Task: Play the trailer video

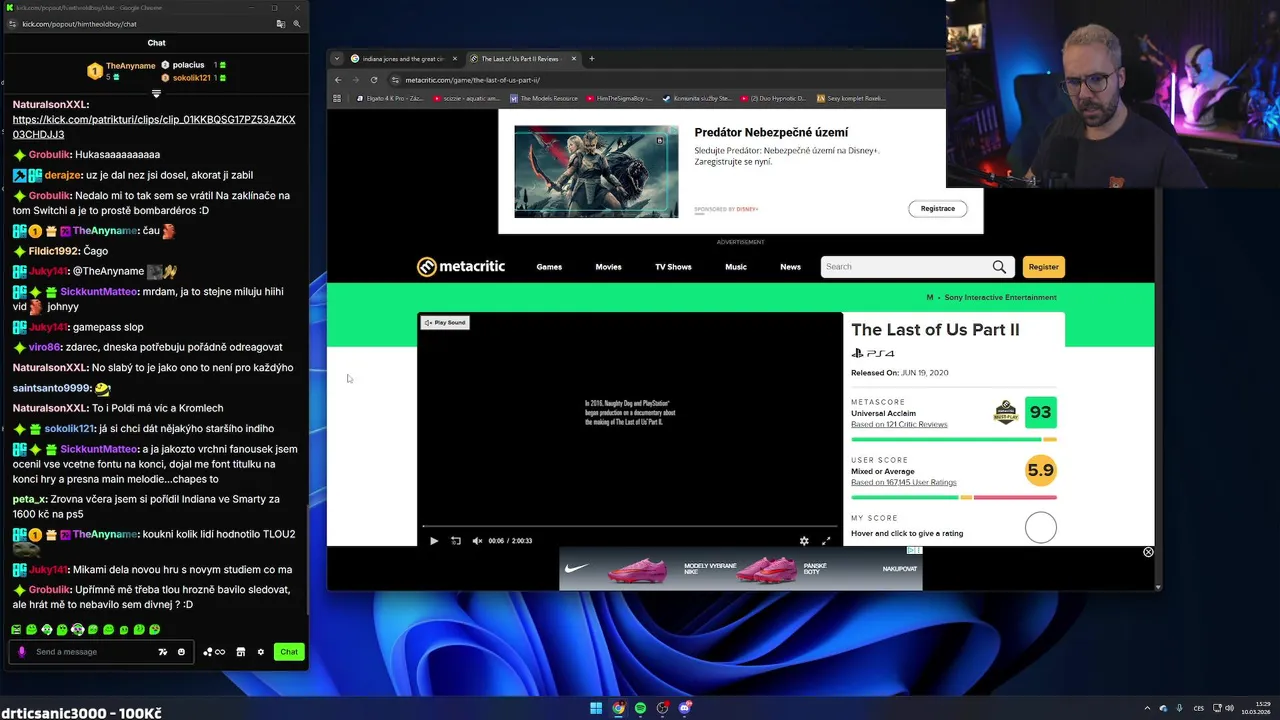Action: tap(434, 541)
